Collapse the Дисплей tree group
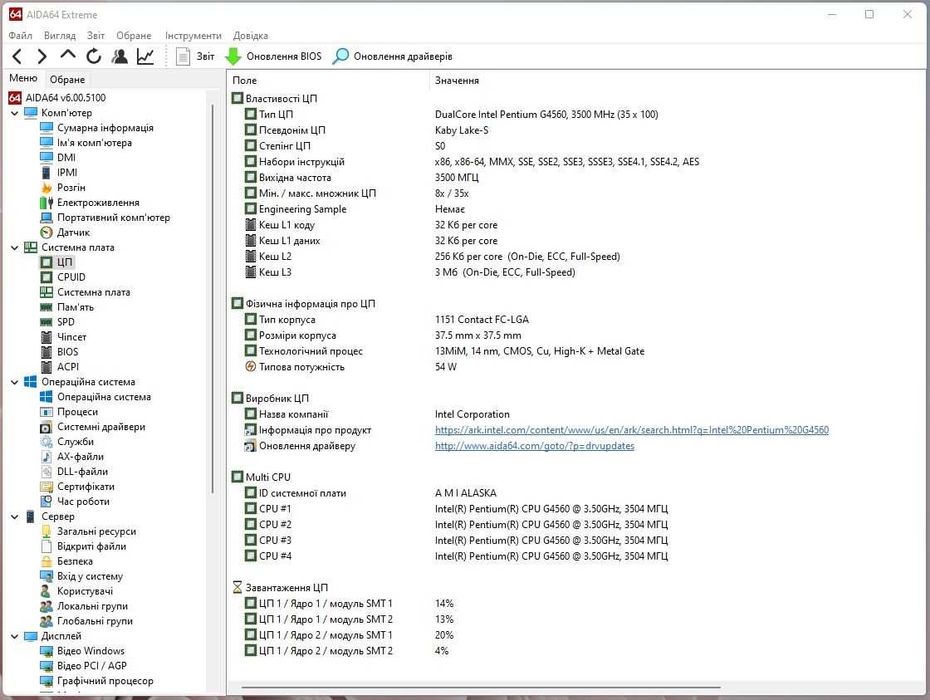930x700 pixels. (x=15, y=636)
